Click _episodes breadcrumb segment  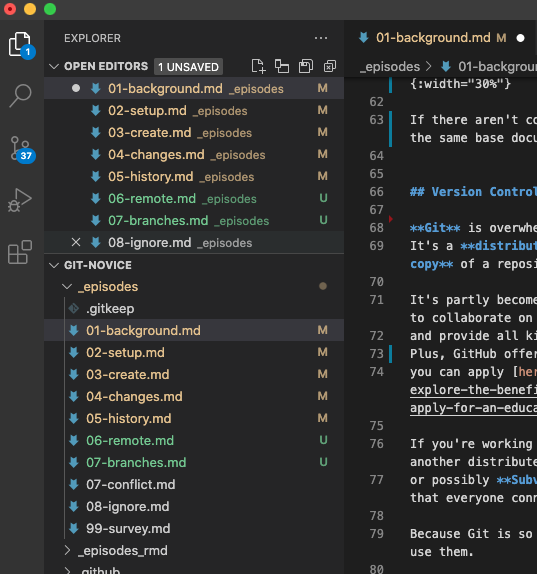pos(390,67)
